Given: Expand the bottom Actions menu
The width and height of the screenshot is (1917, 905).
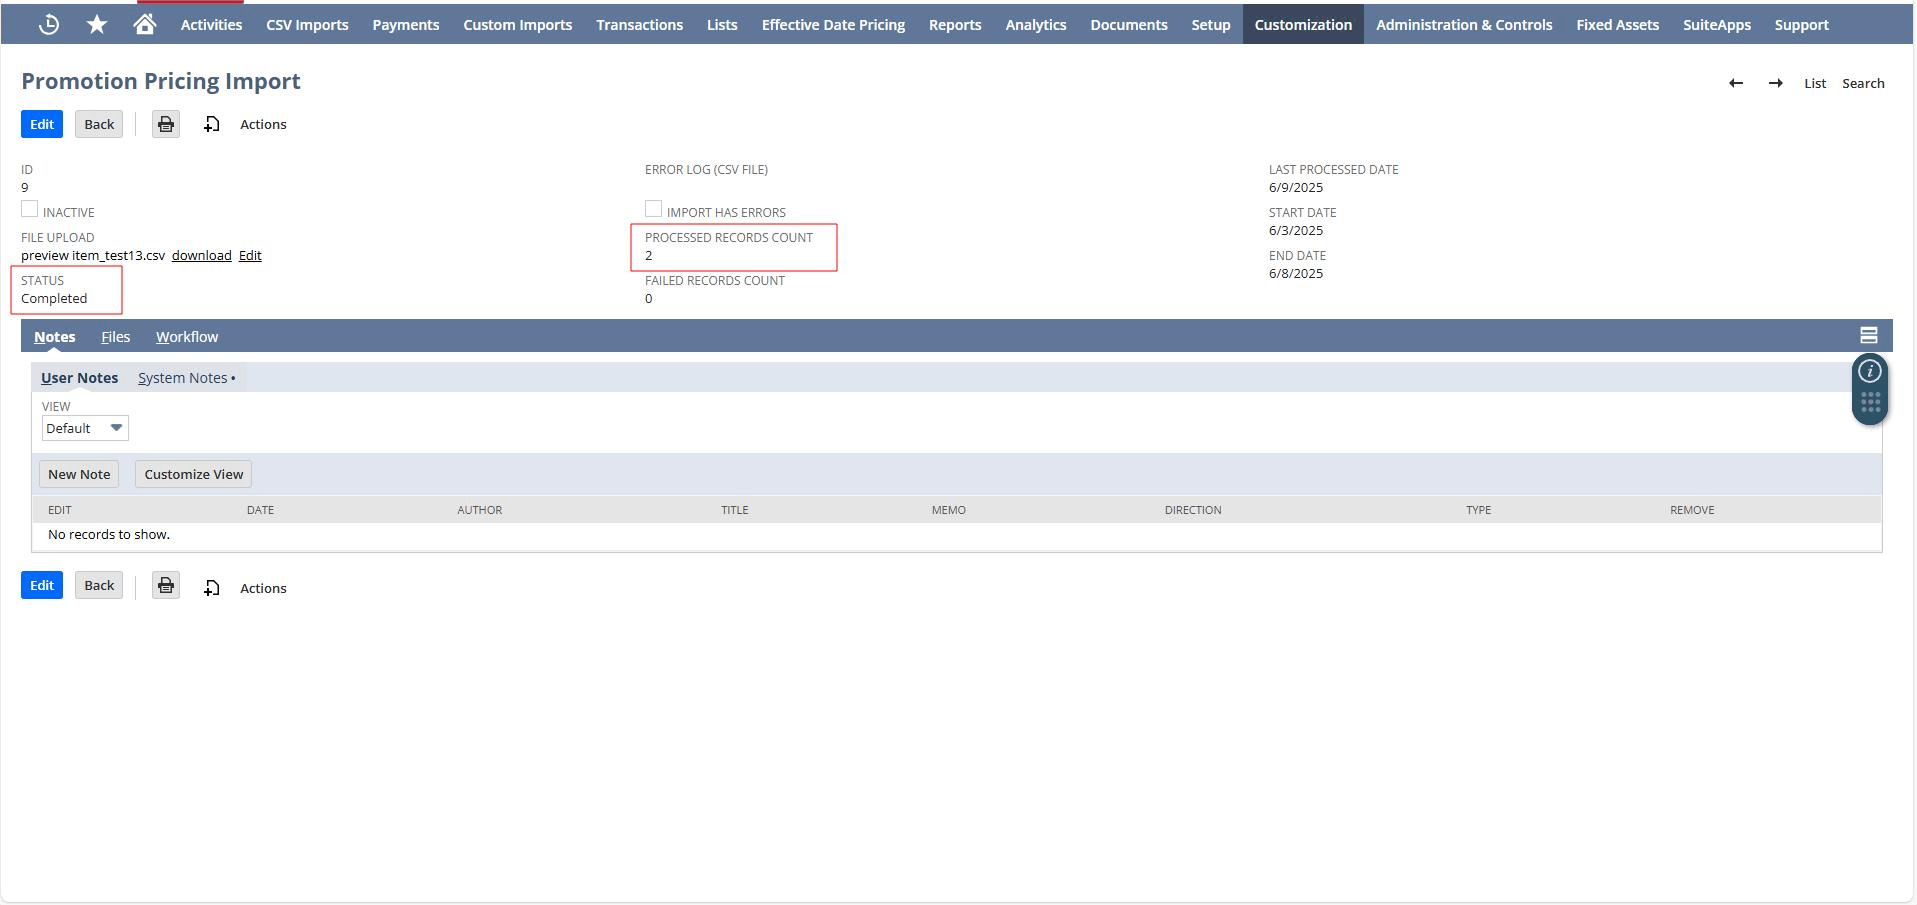Looking at the screenshot, I should point(263,588).
